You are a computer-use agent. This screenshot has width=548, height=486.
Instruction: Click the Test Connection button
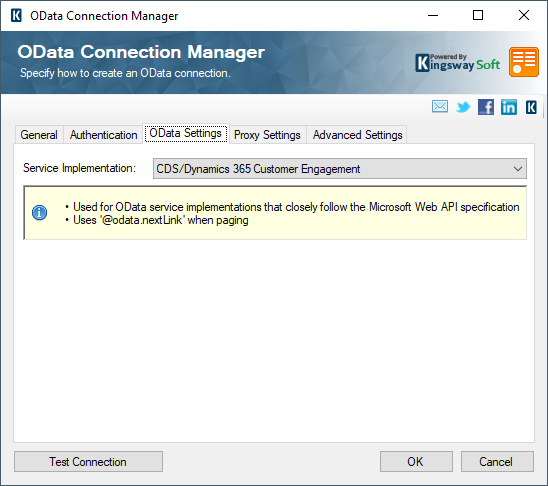tap(88, 462)
